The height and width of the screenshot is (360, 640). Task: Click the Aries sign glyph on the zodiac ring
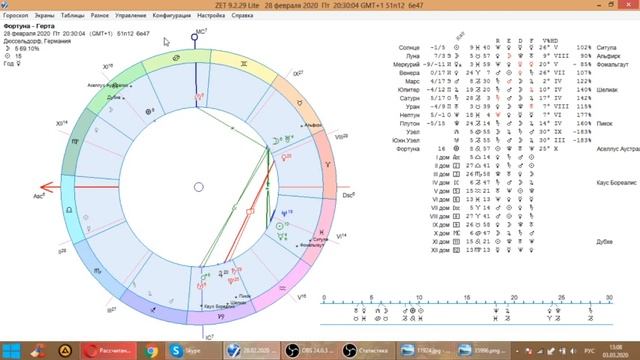328,164
